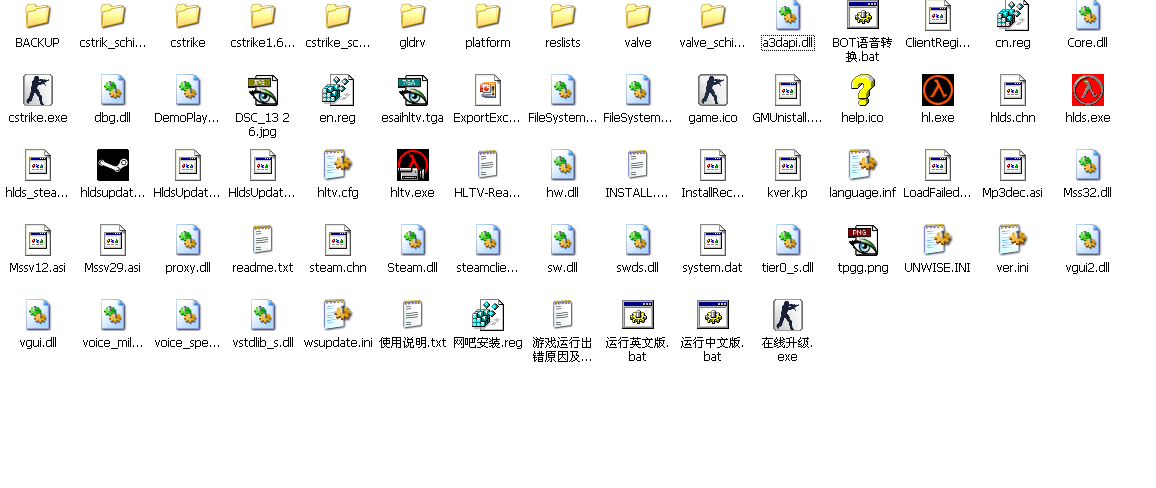Open the valve folder
Image resolution: width=1156 pixels, height=488 pixels.
[637, 15]
